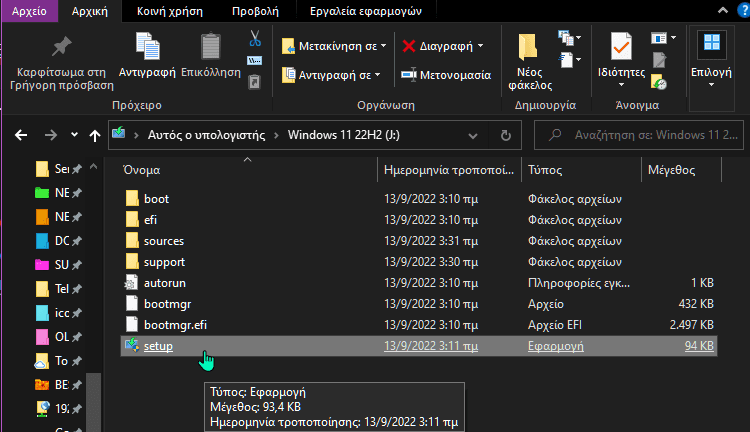Pin to Quick access (Καρφίτσωμα)
This screenshot has height=432, width=750.
pyautogui.click(x=62, y=61)
